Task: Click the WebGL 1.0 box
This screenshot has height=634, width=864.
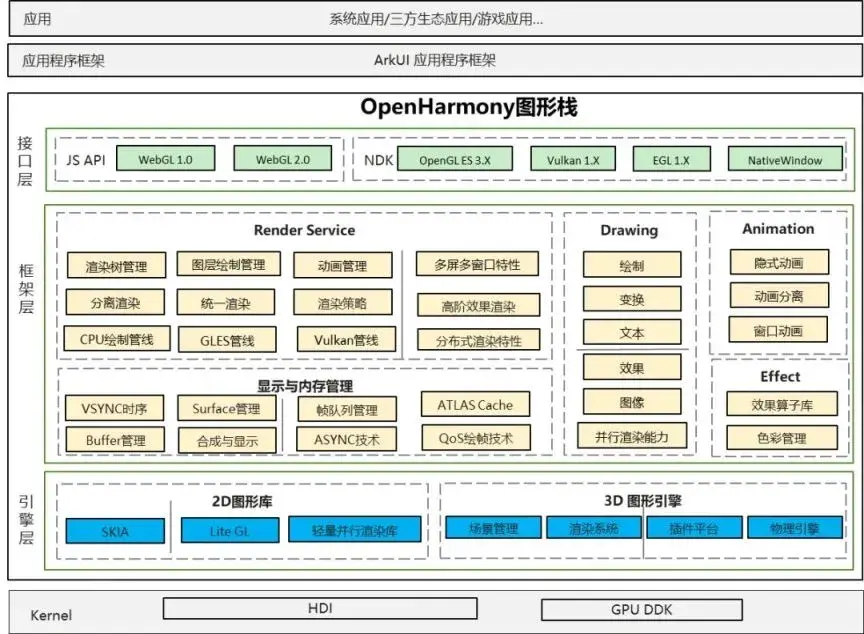Action: coord(165,159)
